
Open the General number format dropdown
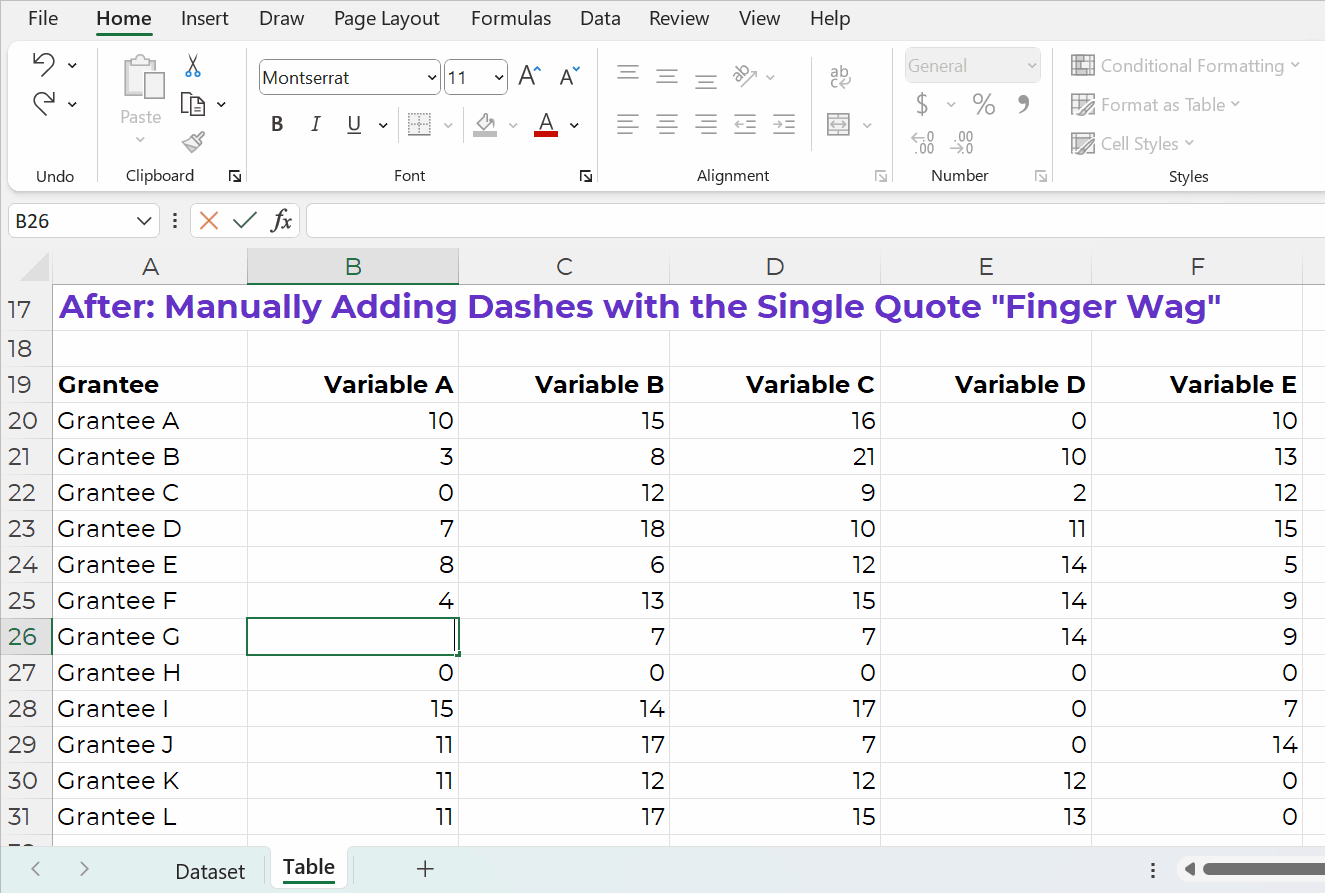[1032, 66]
